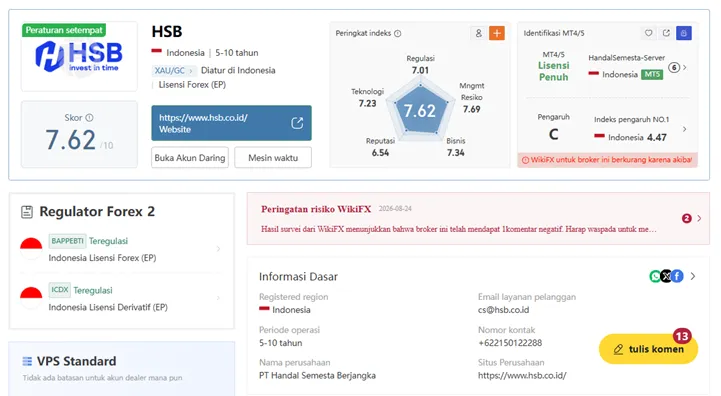The image size is (721, 396).
Task: Click the Peringatan risiko WikiFX title
Action: tap(316, 209)
